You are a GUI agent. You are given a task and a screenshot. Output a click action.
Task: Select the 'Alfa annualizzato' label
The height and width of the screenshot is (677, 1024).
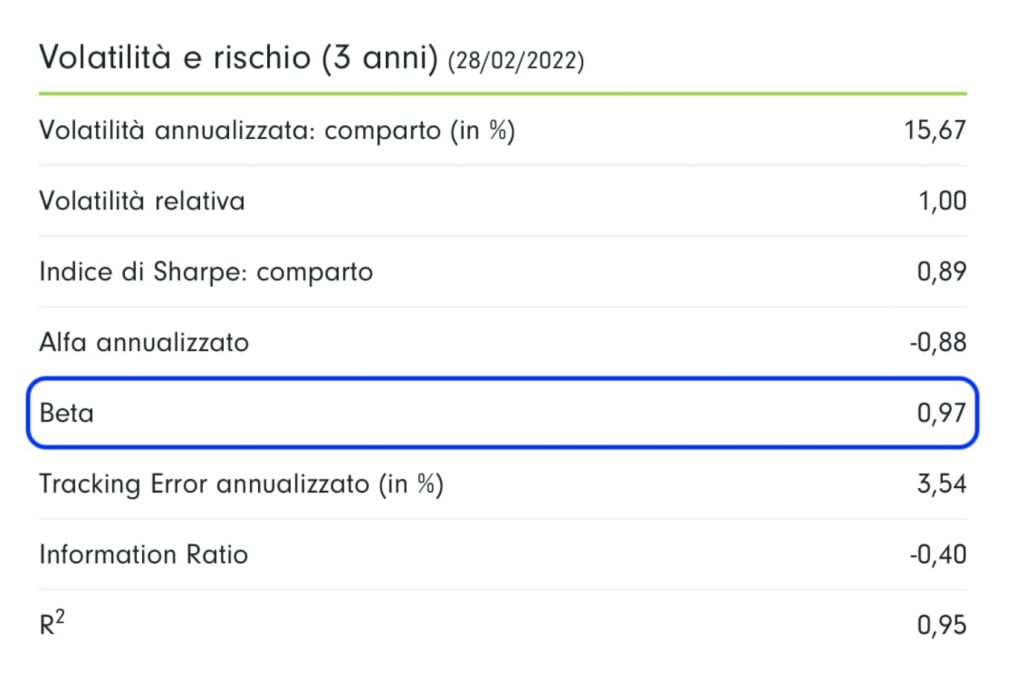pyautogui.click(x=143, y=343)
